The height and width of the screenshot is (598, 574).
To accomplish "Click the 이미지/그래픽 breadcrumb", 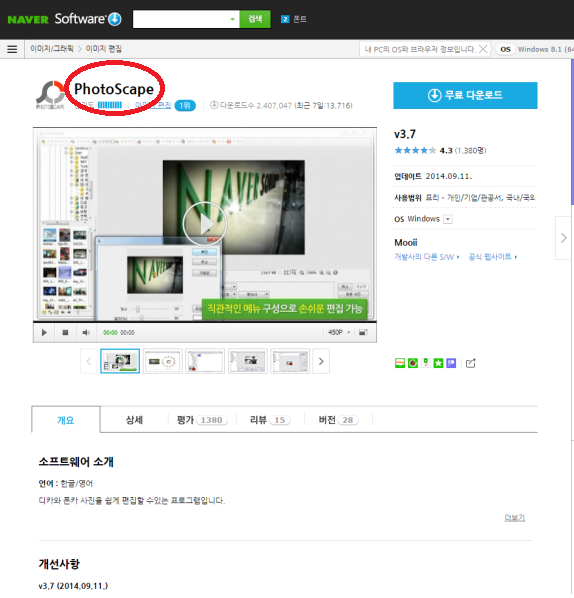I will pos(52,49).
